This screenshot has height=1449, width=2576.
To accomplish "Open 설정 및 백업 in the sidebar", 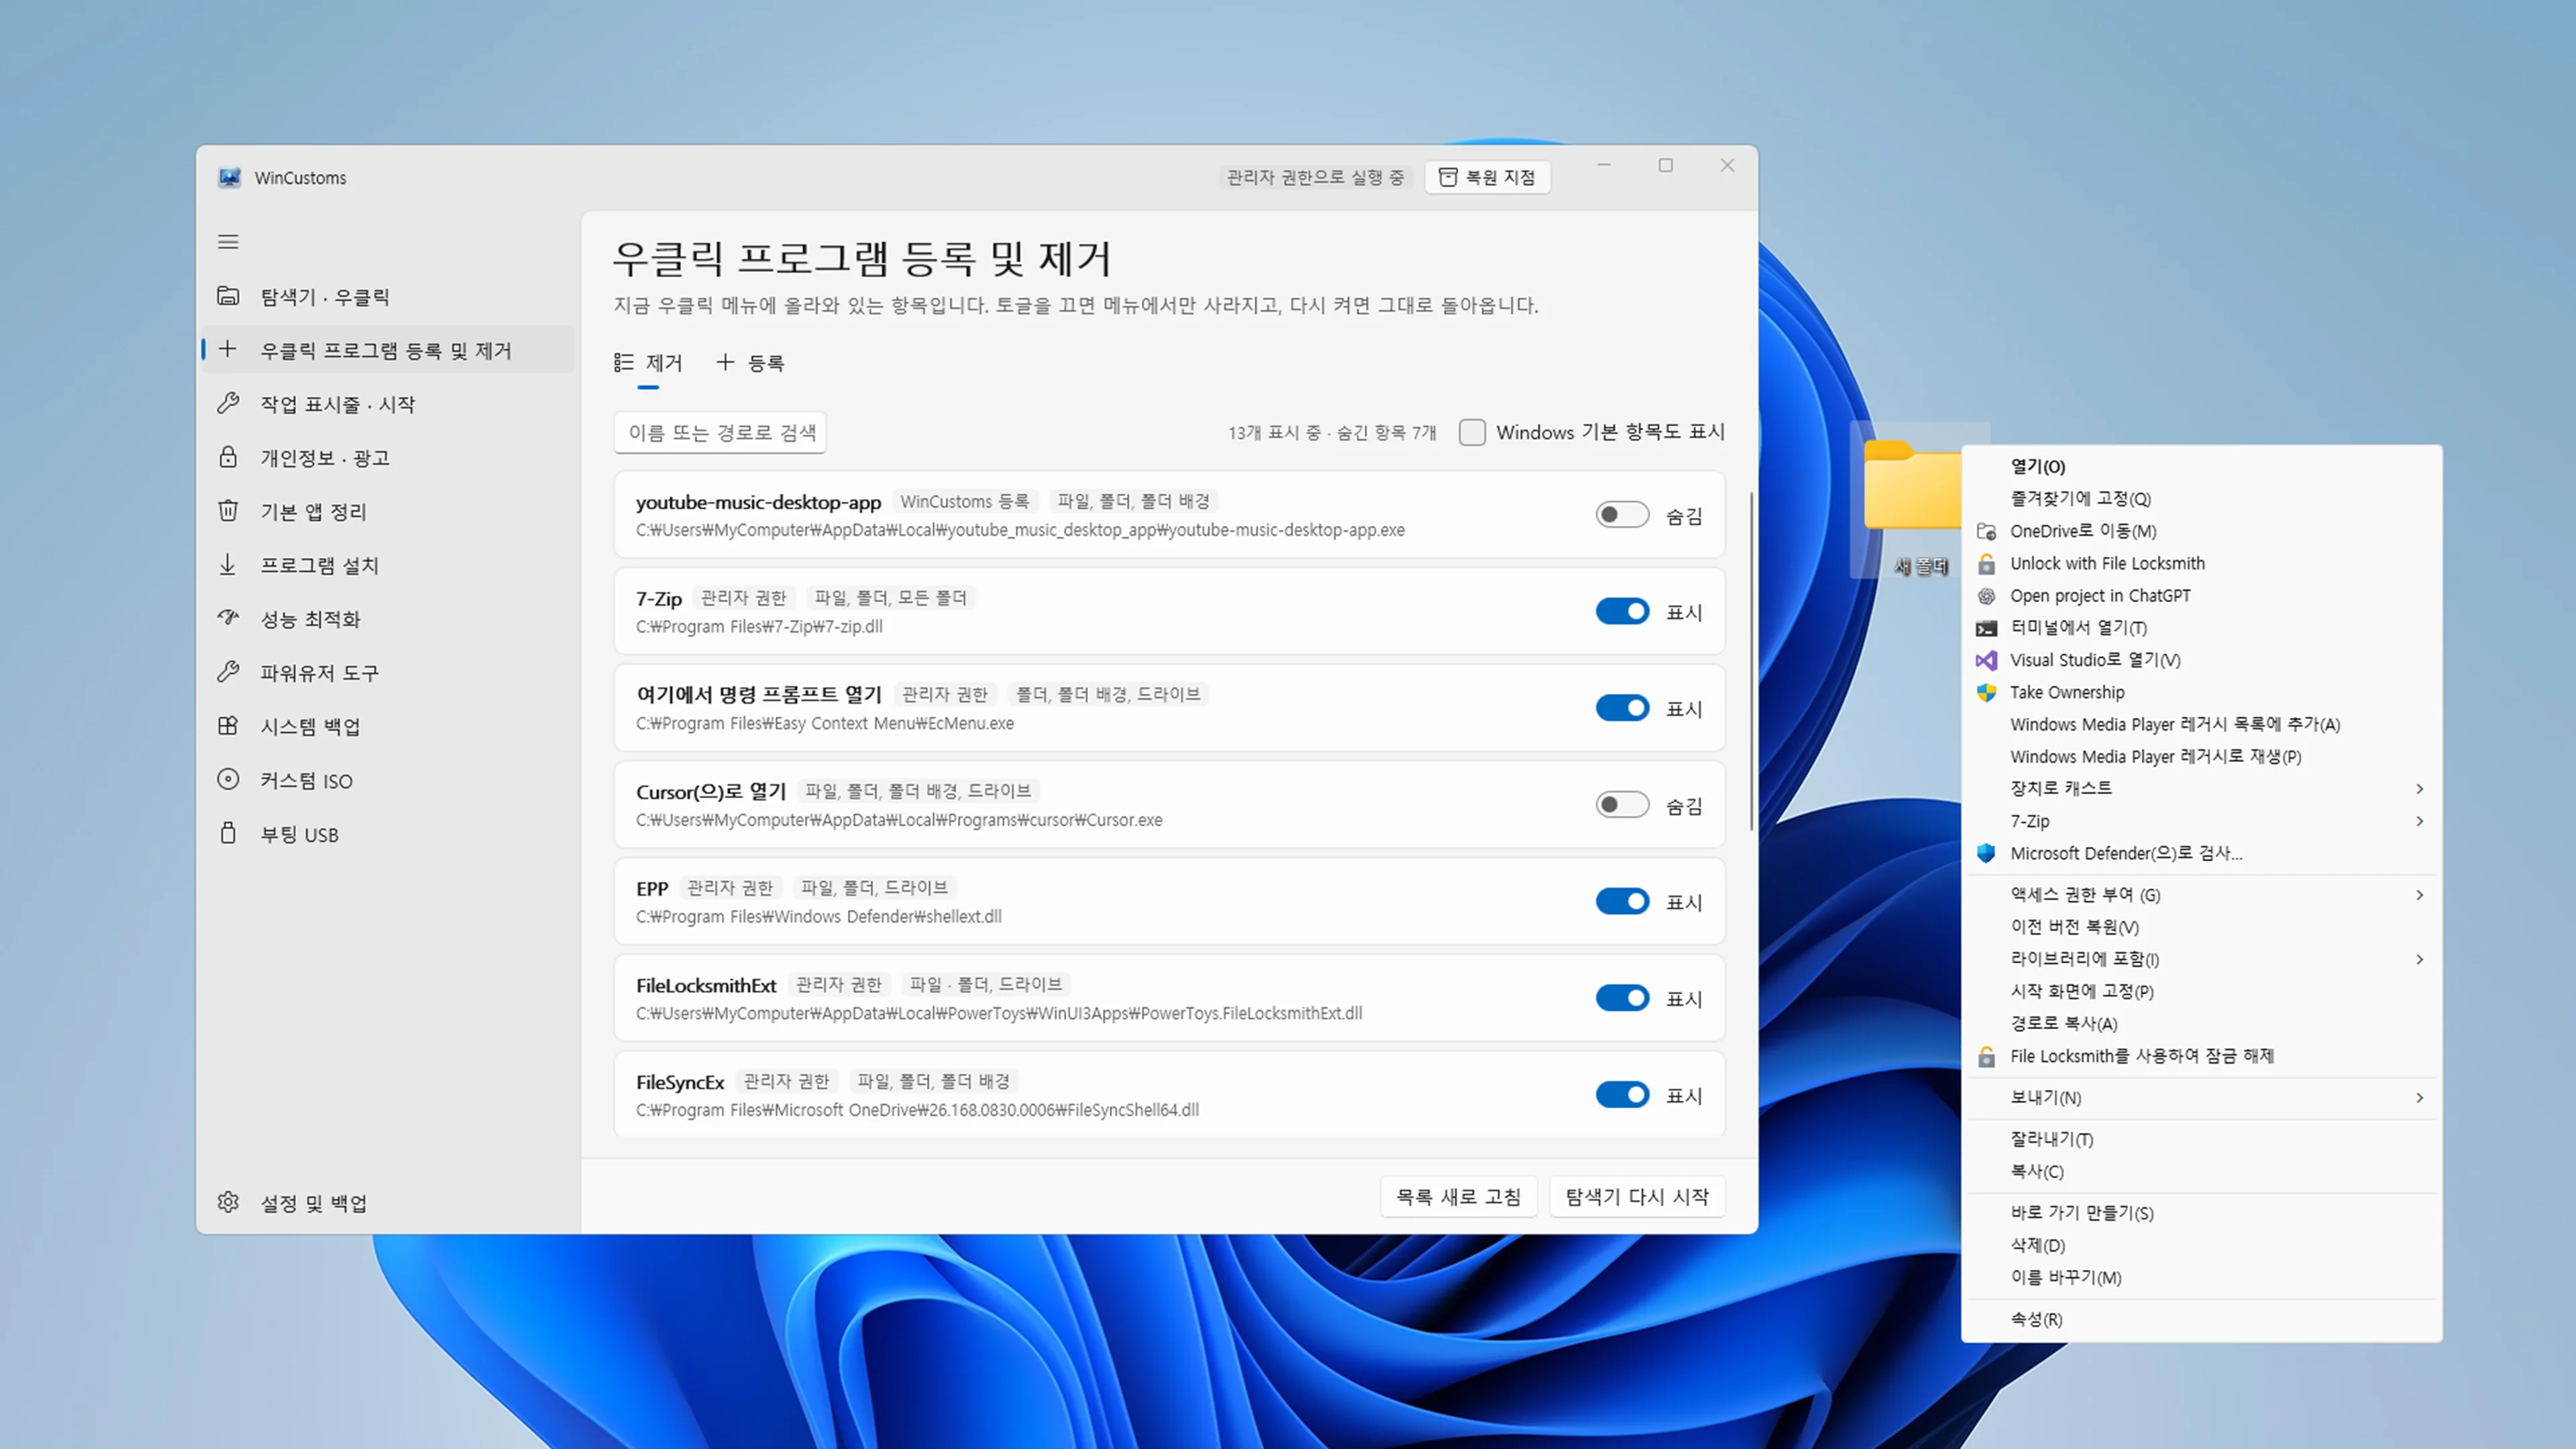I will point(388,1202).
